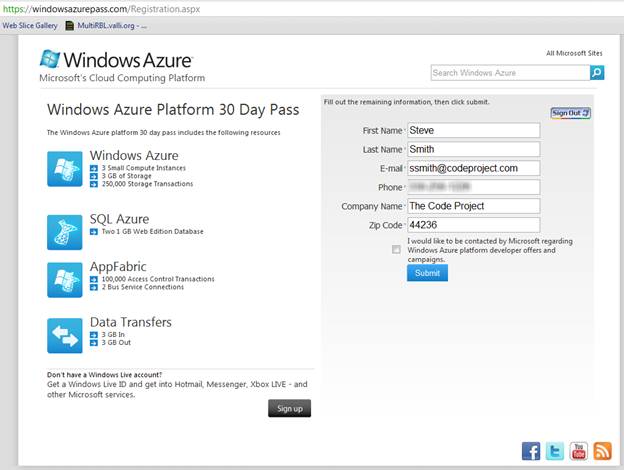Open the YouTube icon link

point(579,451)
